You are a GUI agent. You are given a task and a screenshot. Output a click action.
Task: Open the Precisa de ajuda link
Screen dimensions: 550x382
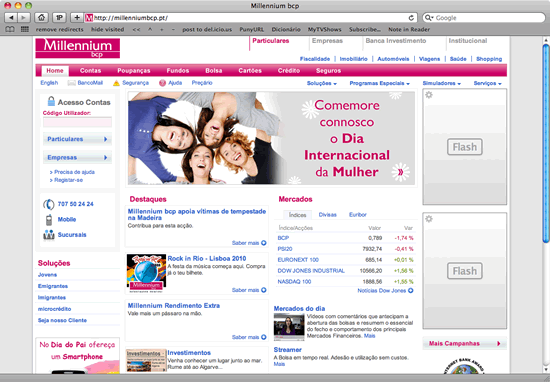74,172
